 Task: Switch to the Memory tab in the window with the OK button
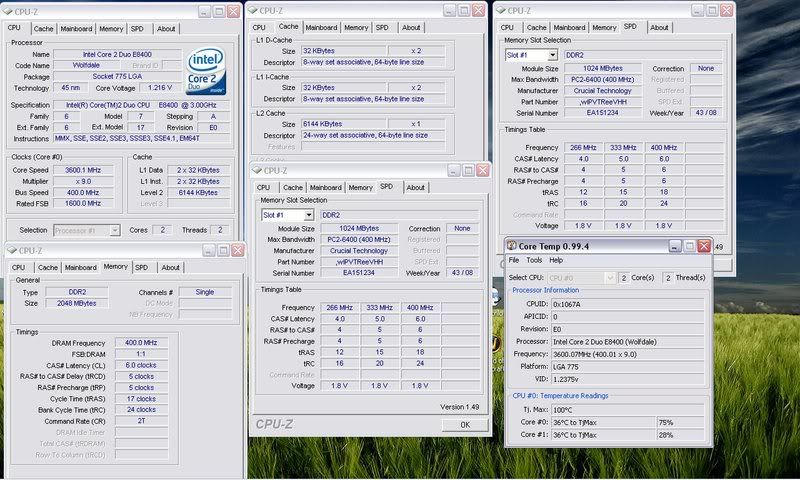coord(360,188)
